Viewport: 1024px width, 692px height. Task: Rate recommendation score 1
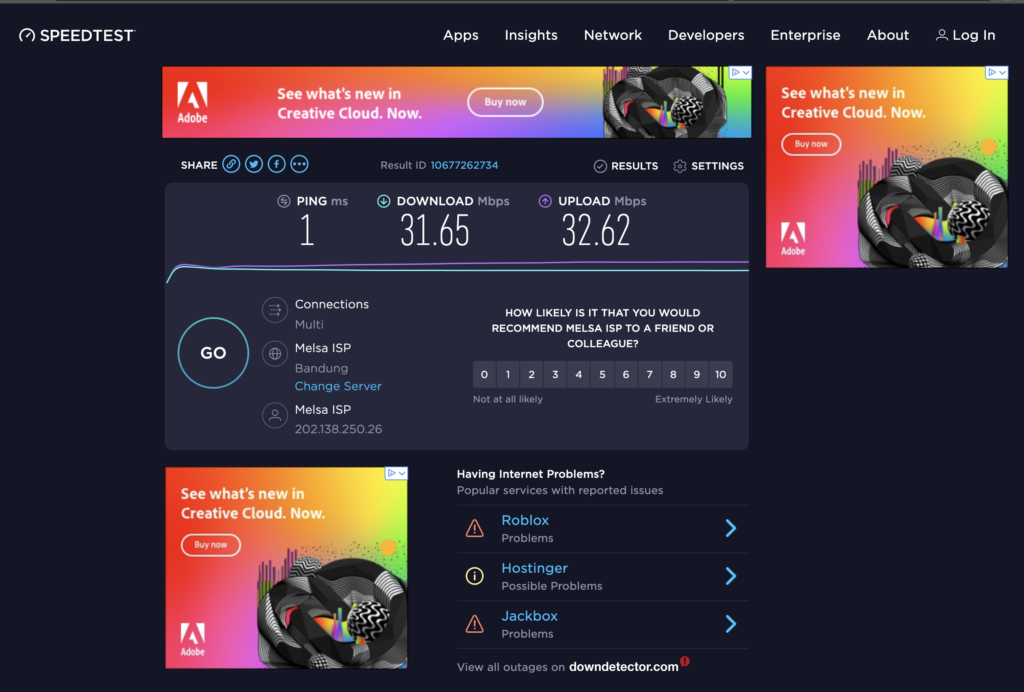(x=507, y=374)
